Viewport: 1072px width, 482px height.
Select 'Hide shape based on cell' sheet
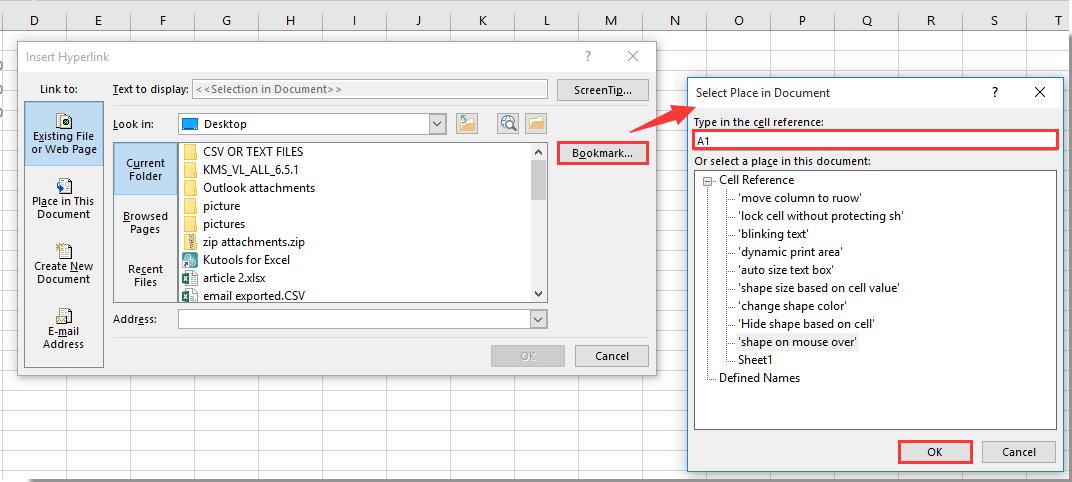806,324
